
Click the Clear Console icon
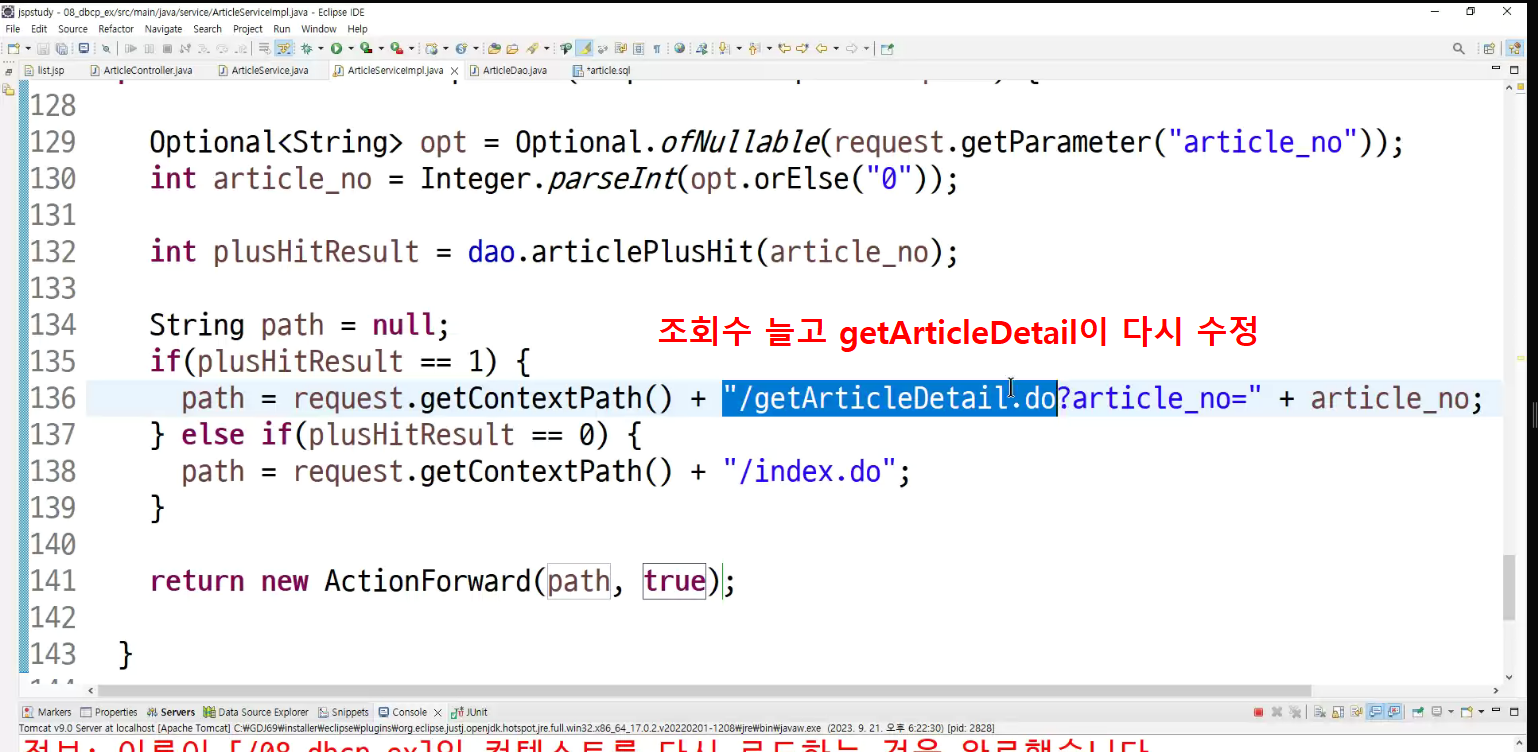tap(1320, 712)
